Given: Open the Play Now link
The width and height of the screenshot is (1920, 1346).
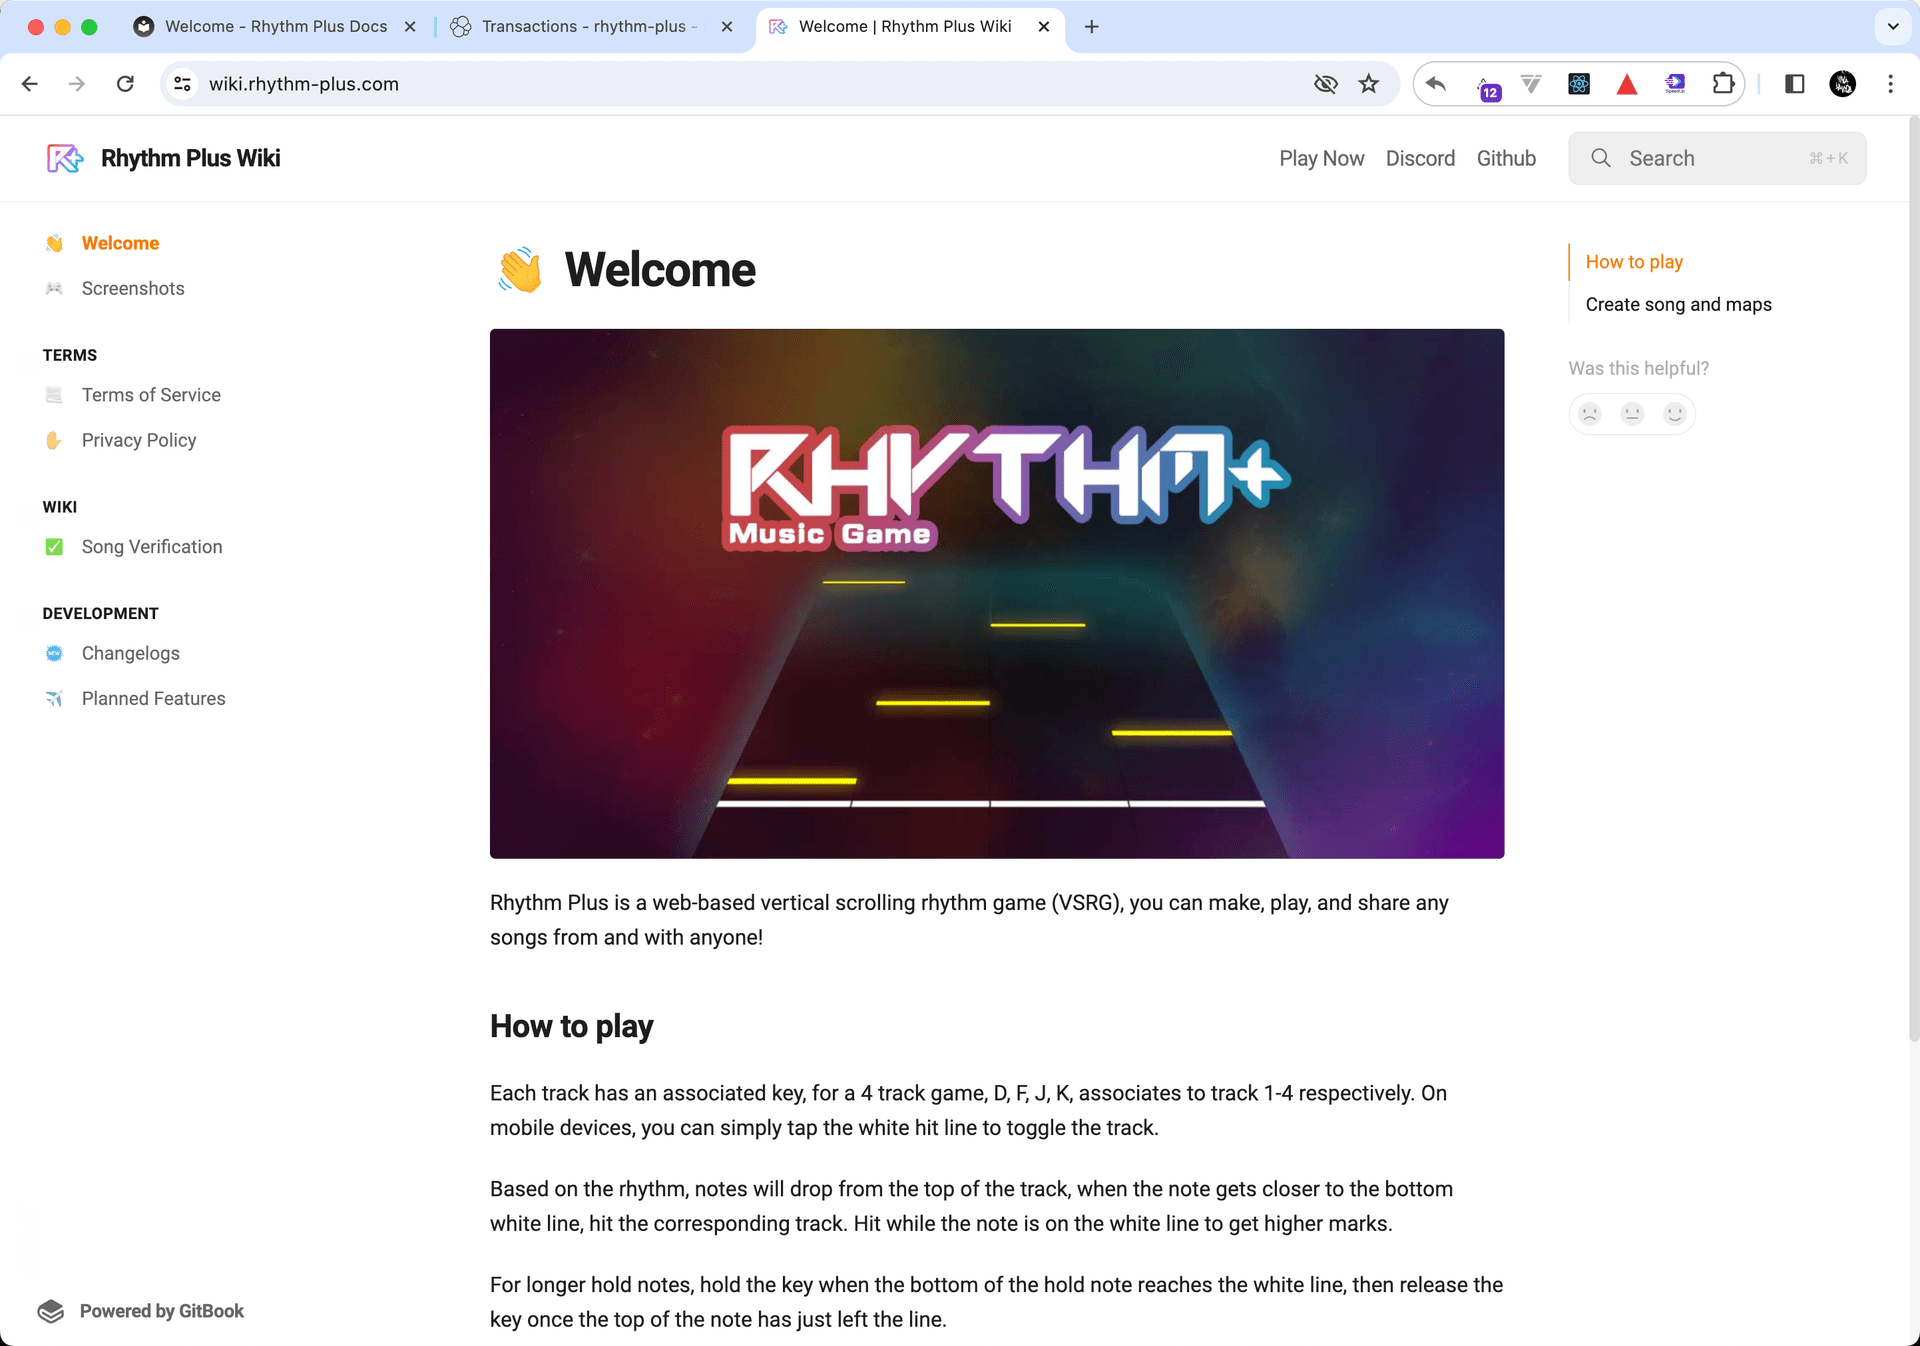Looking at the screenshot, I should coord(1321,158).
